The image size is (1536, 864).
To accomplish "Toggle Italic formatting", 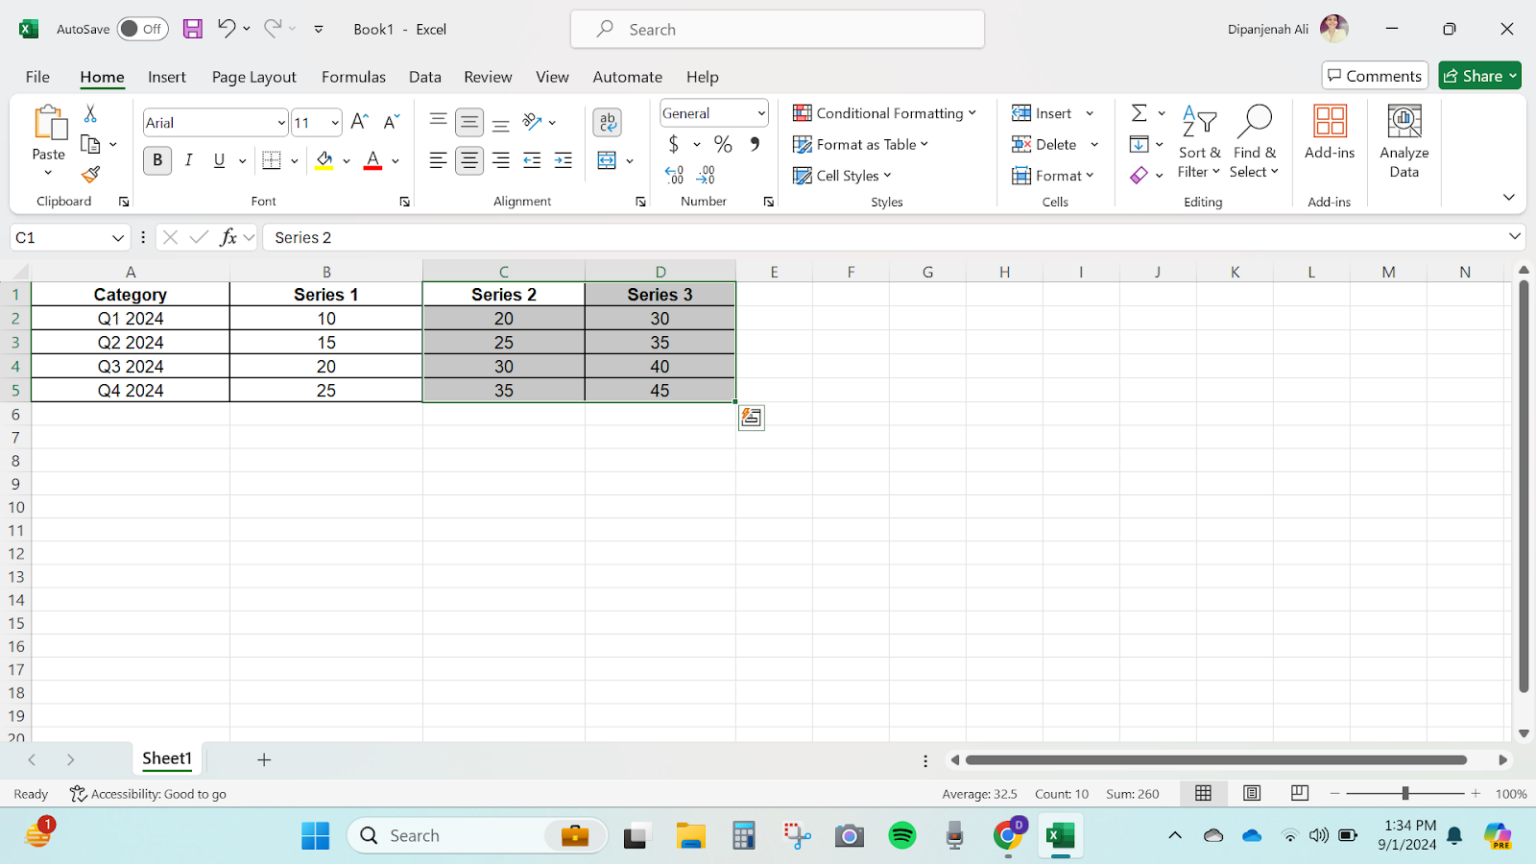I will click(188, 160).
